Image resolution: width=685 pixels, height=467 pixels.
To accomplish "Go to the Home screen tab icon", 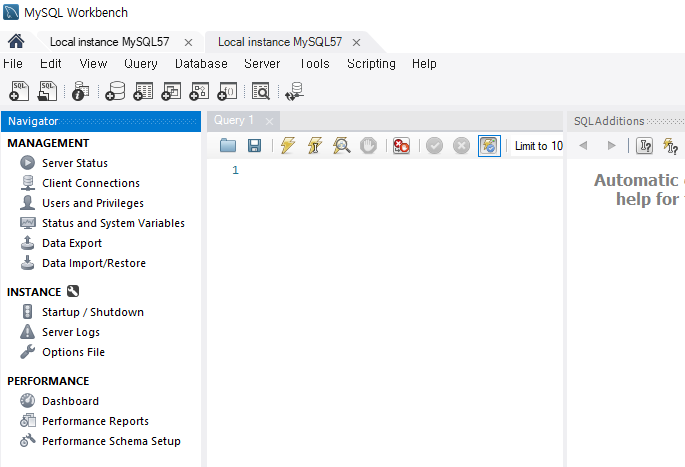I will pyautogui.click(x=16, y=42).
